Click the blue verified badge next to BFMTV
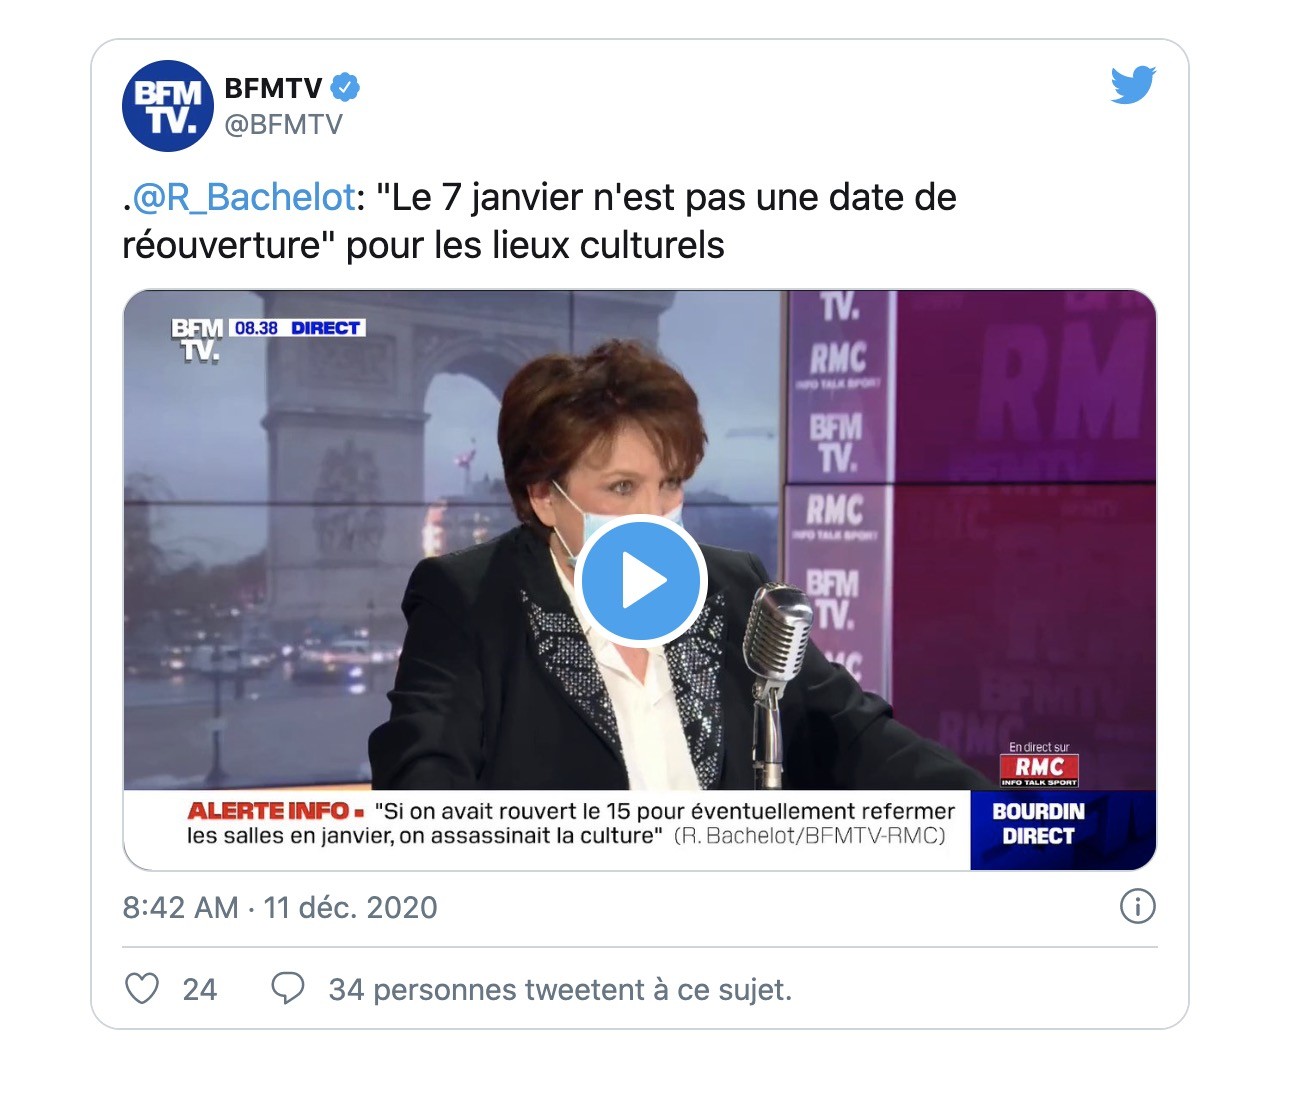 click(345, 88)
